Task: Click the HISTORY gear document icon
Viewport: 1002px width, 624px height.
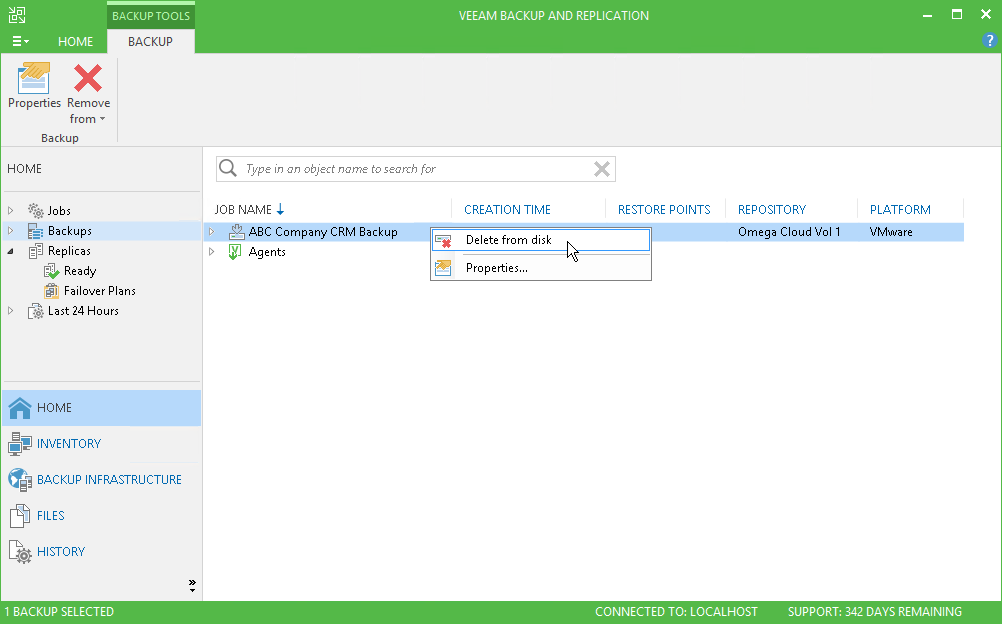Action: pyautogui.click(x=20, y=552)
